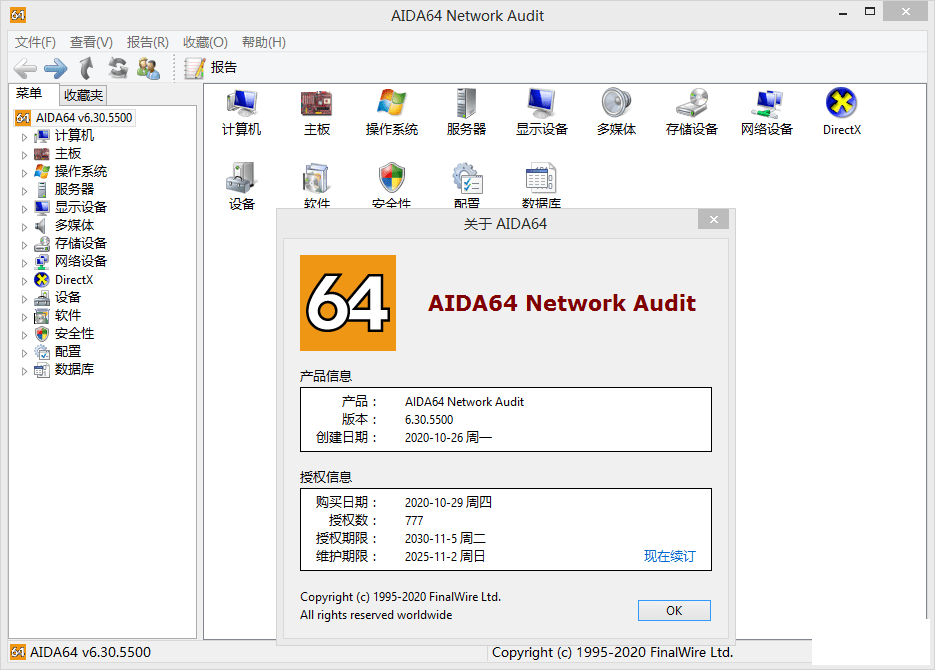The height and width of the screenshot is (670, 935).
Task: Close the 关于 AIDA64 dialog
Action: 713,220
